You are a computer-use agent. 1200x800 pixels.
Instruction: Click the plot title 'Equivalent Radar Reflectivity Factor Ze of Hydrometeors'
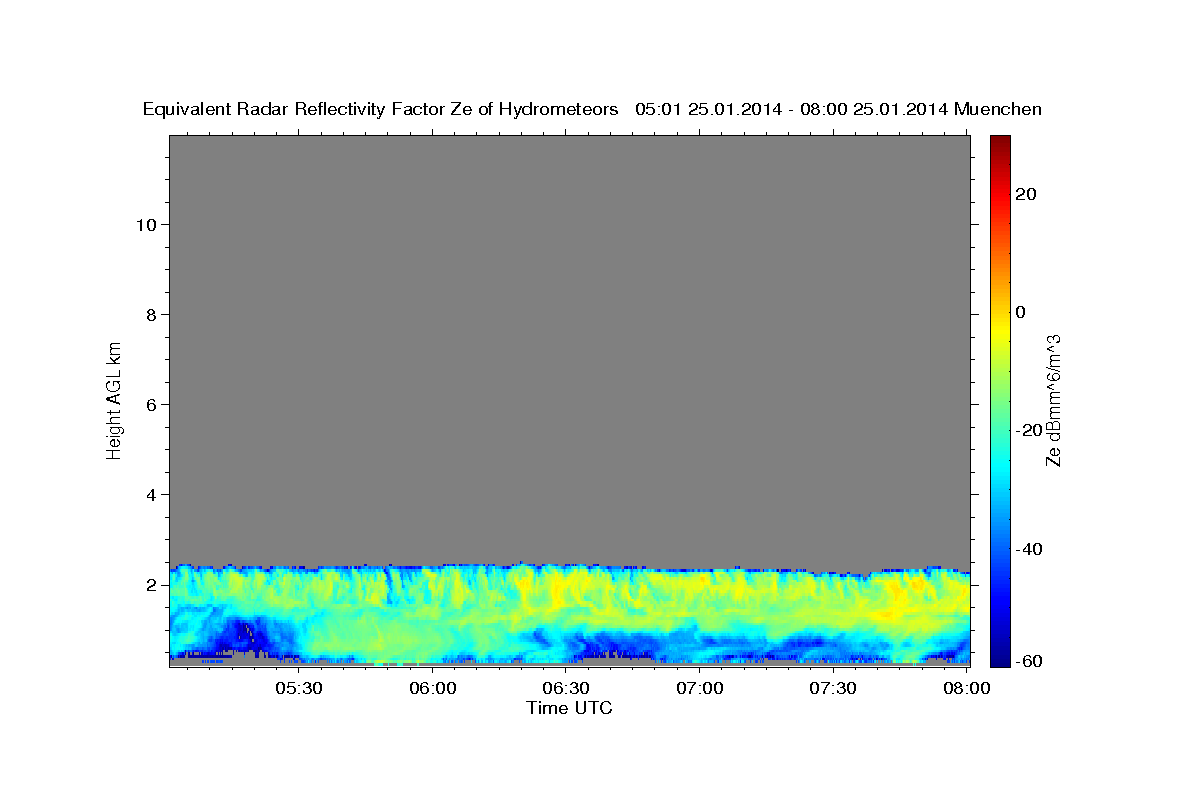[381, 110]
